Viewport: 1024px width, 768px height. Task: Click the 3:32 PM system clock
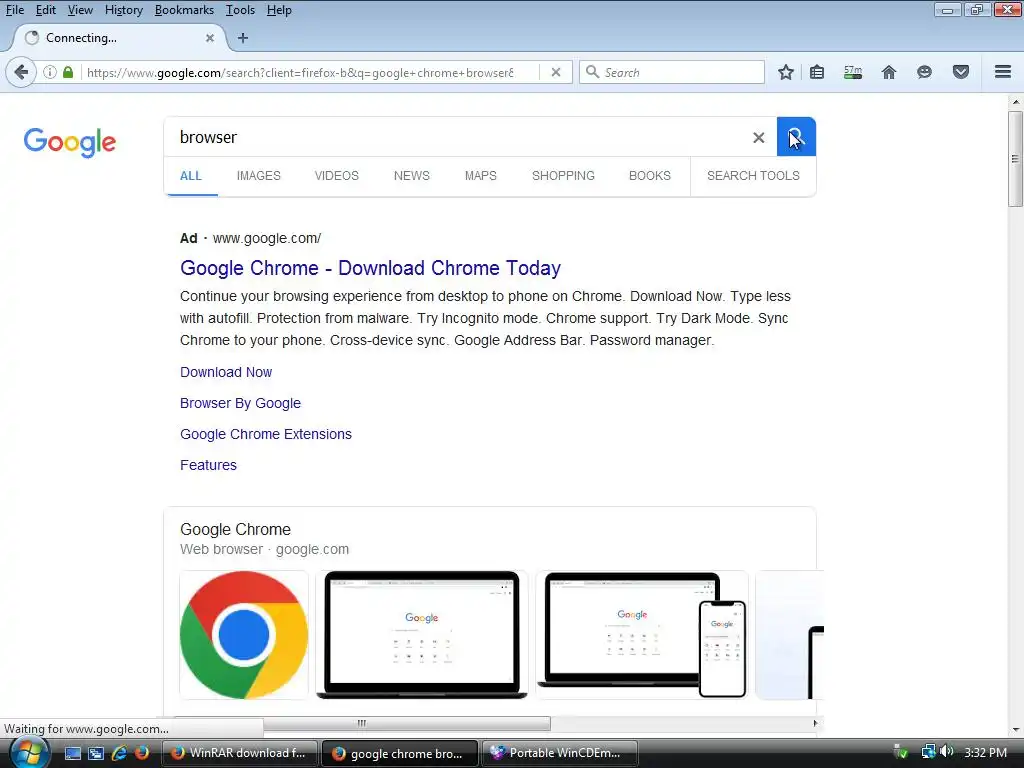pos(985,752)
